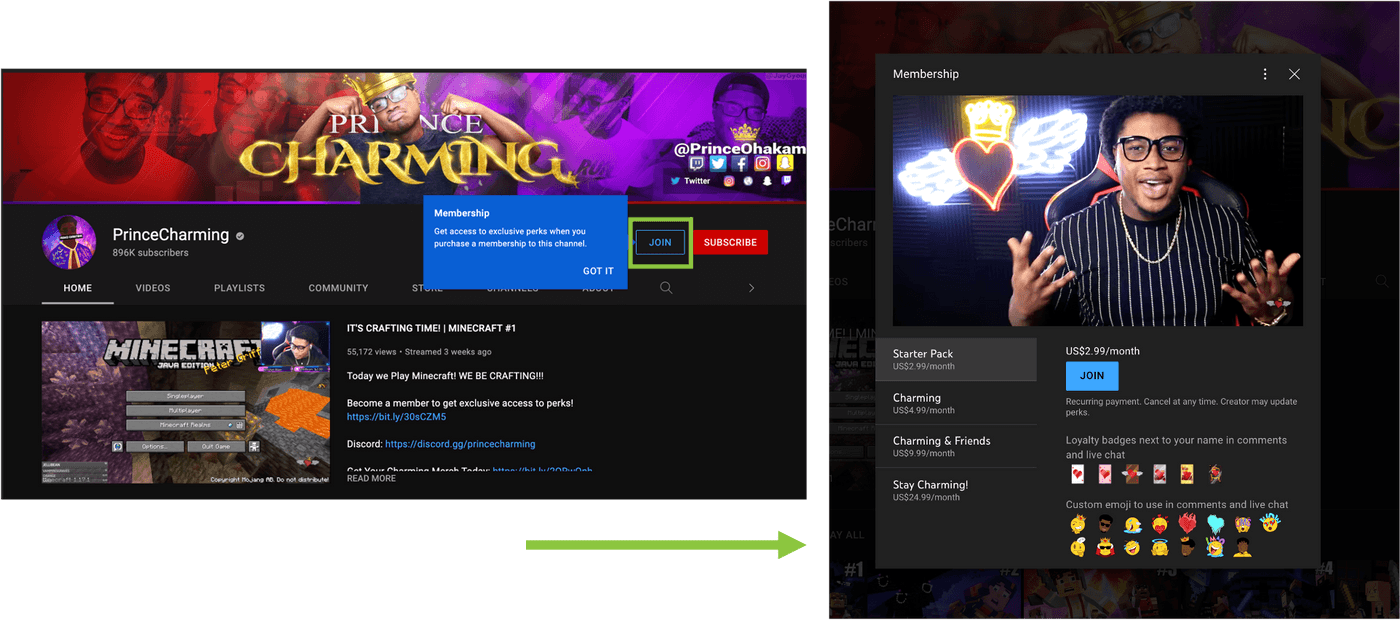Viewport: 1400px width, 620px height.
Task: Click large yellow Snapchat icon in banner art
Action: [x=785, y=163]
